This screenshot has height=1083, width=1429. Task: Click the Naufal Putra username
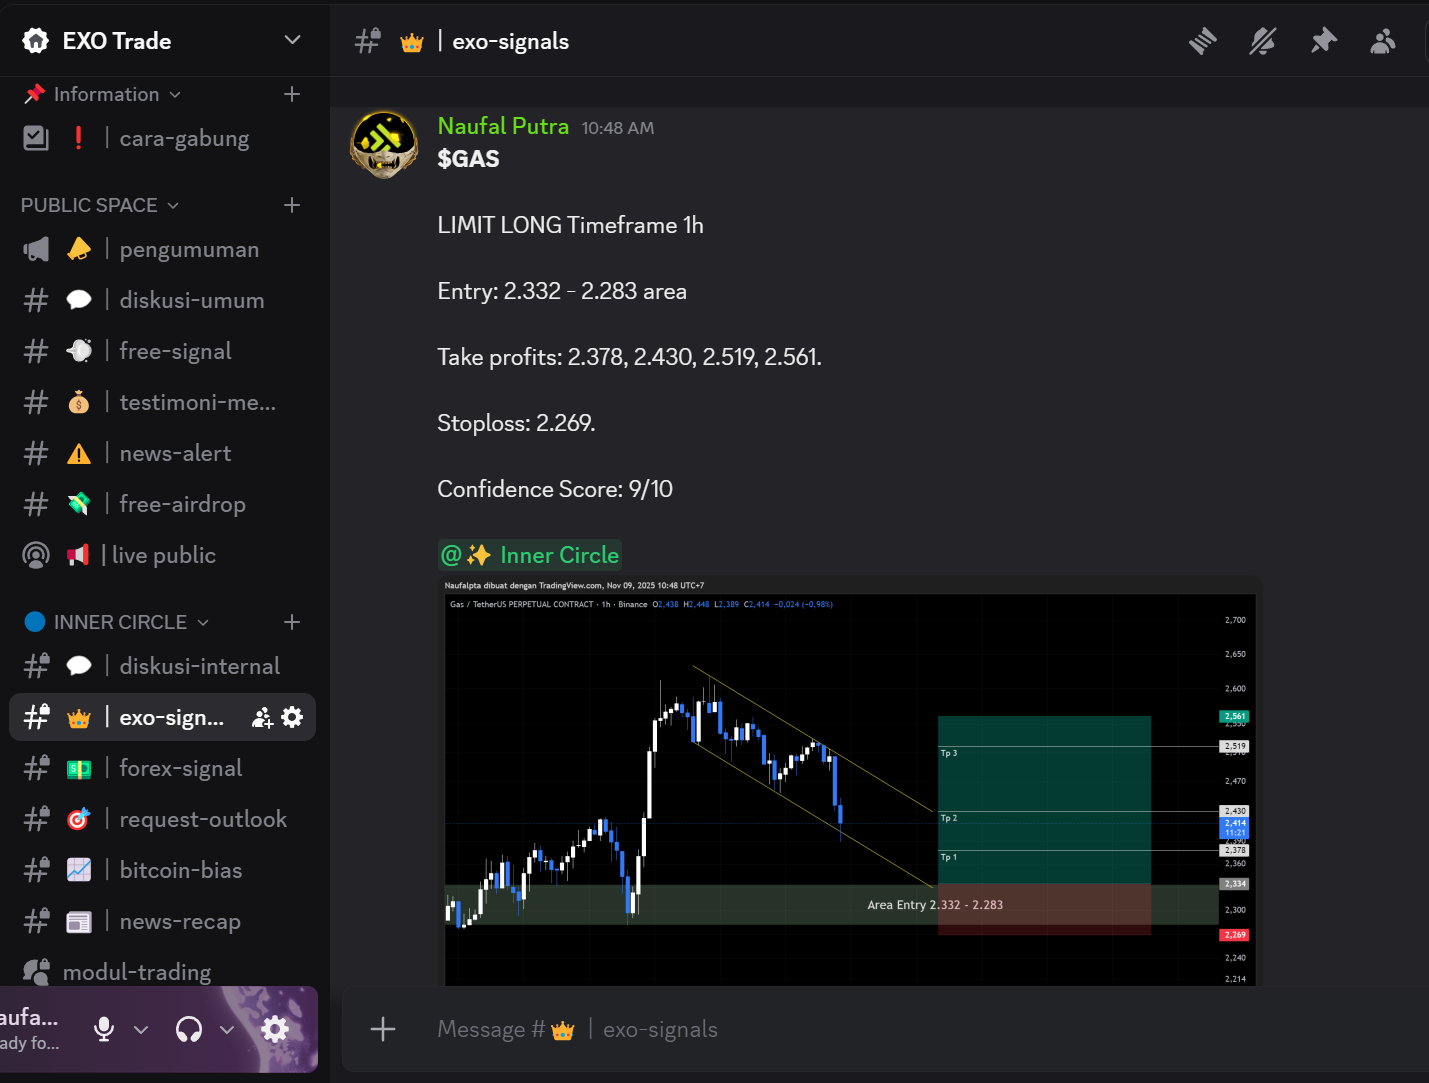coord(503,126)
